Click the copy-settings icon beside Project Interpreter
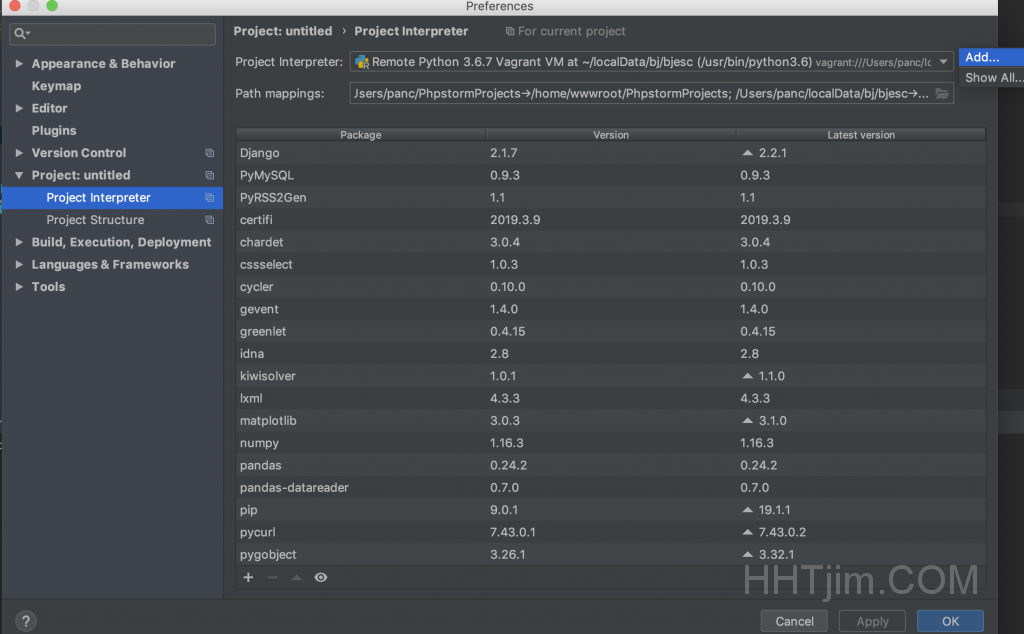 coord(208,198)
